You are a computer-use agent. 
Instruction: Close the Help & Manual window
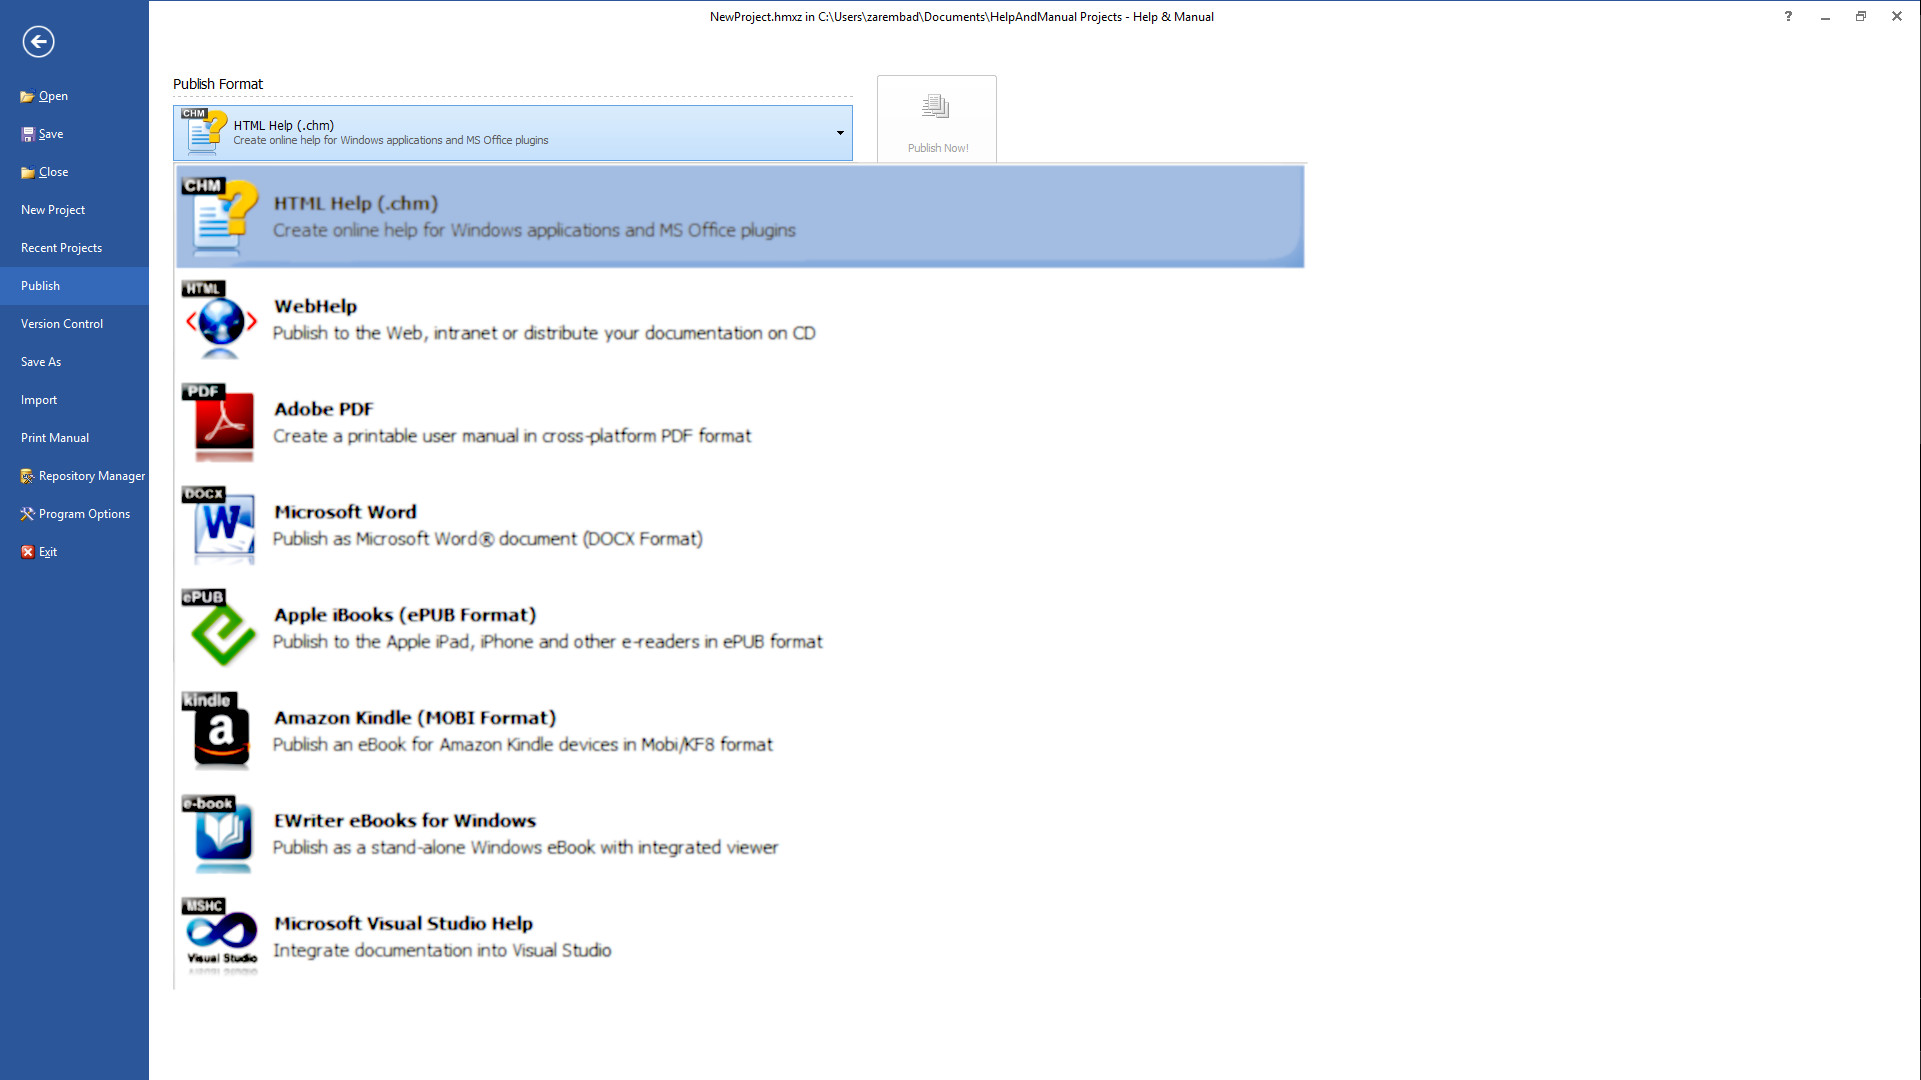pyautogui.click(x=1897, y=16)
